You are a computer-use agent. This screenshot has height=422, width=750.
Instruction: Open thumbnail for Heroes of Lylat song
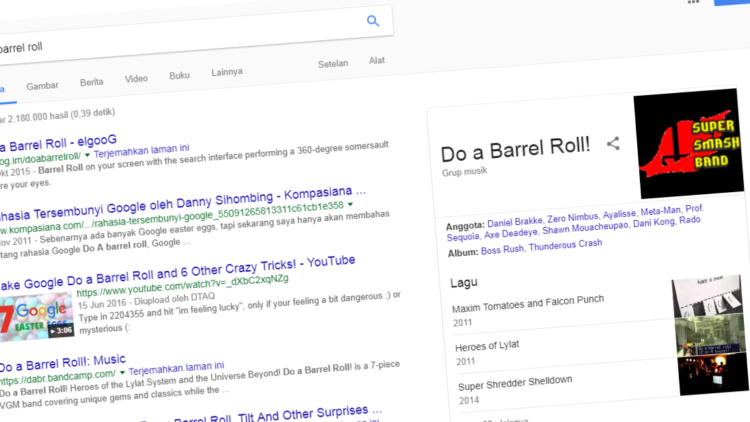click(x=710, y=336)
